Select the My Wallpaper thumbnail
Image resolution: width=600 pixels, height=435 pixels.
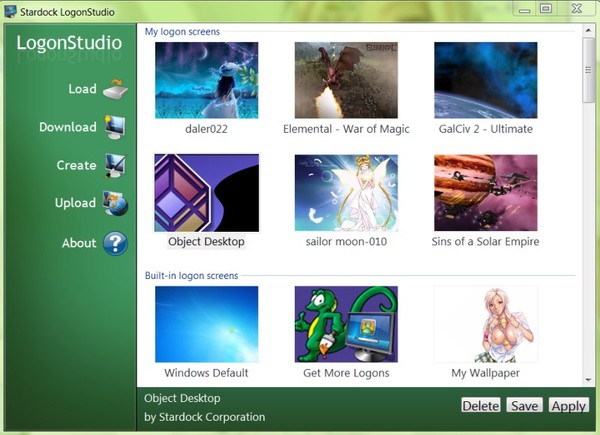pyautogui.click(x=486, y=324)
